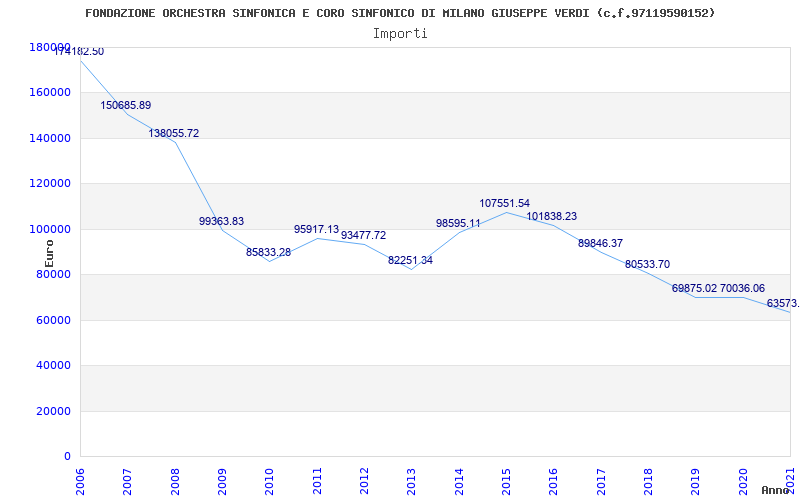Click the Euro axis label

click(49, 253)
